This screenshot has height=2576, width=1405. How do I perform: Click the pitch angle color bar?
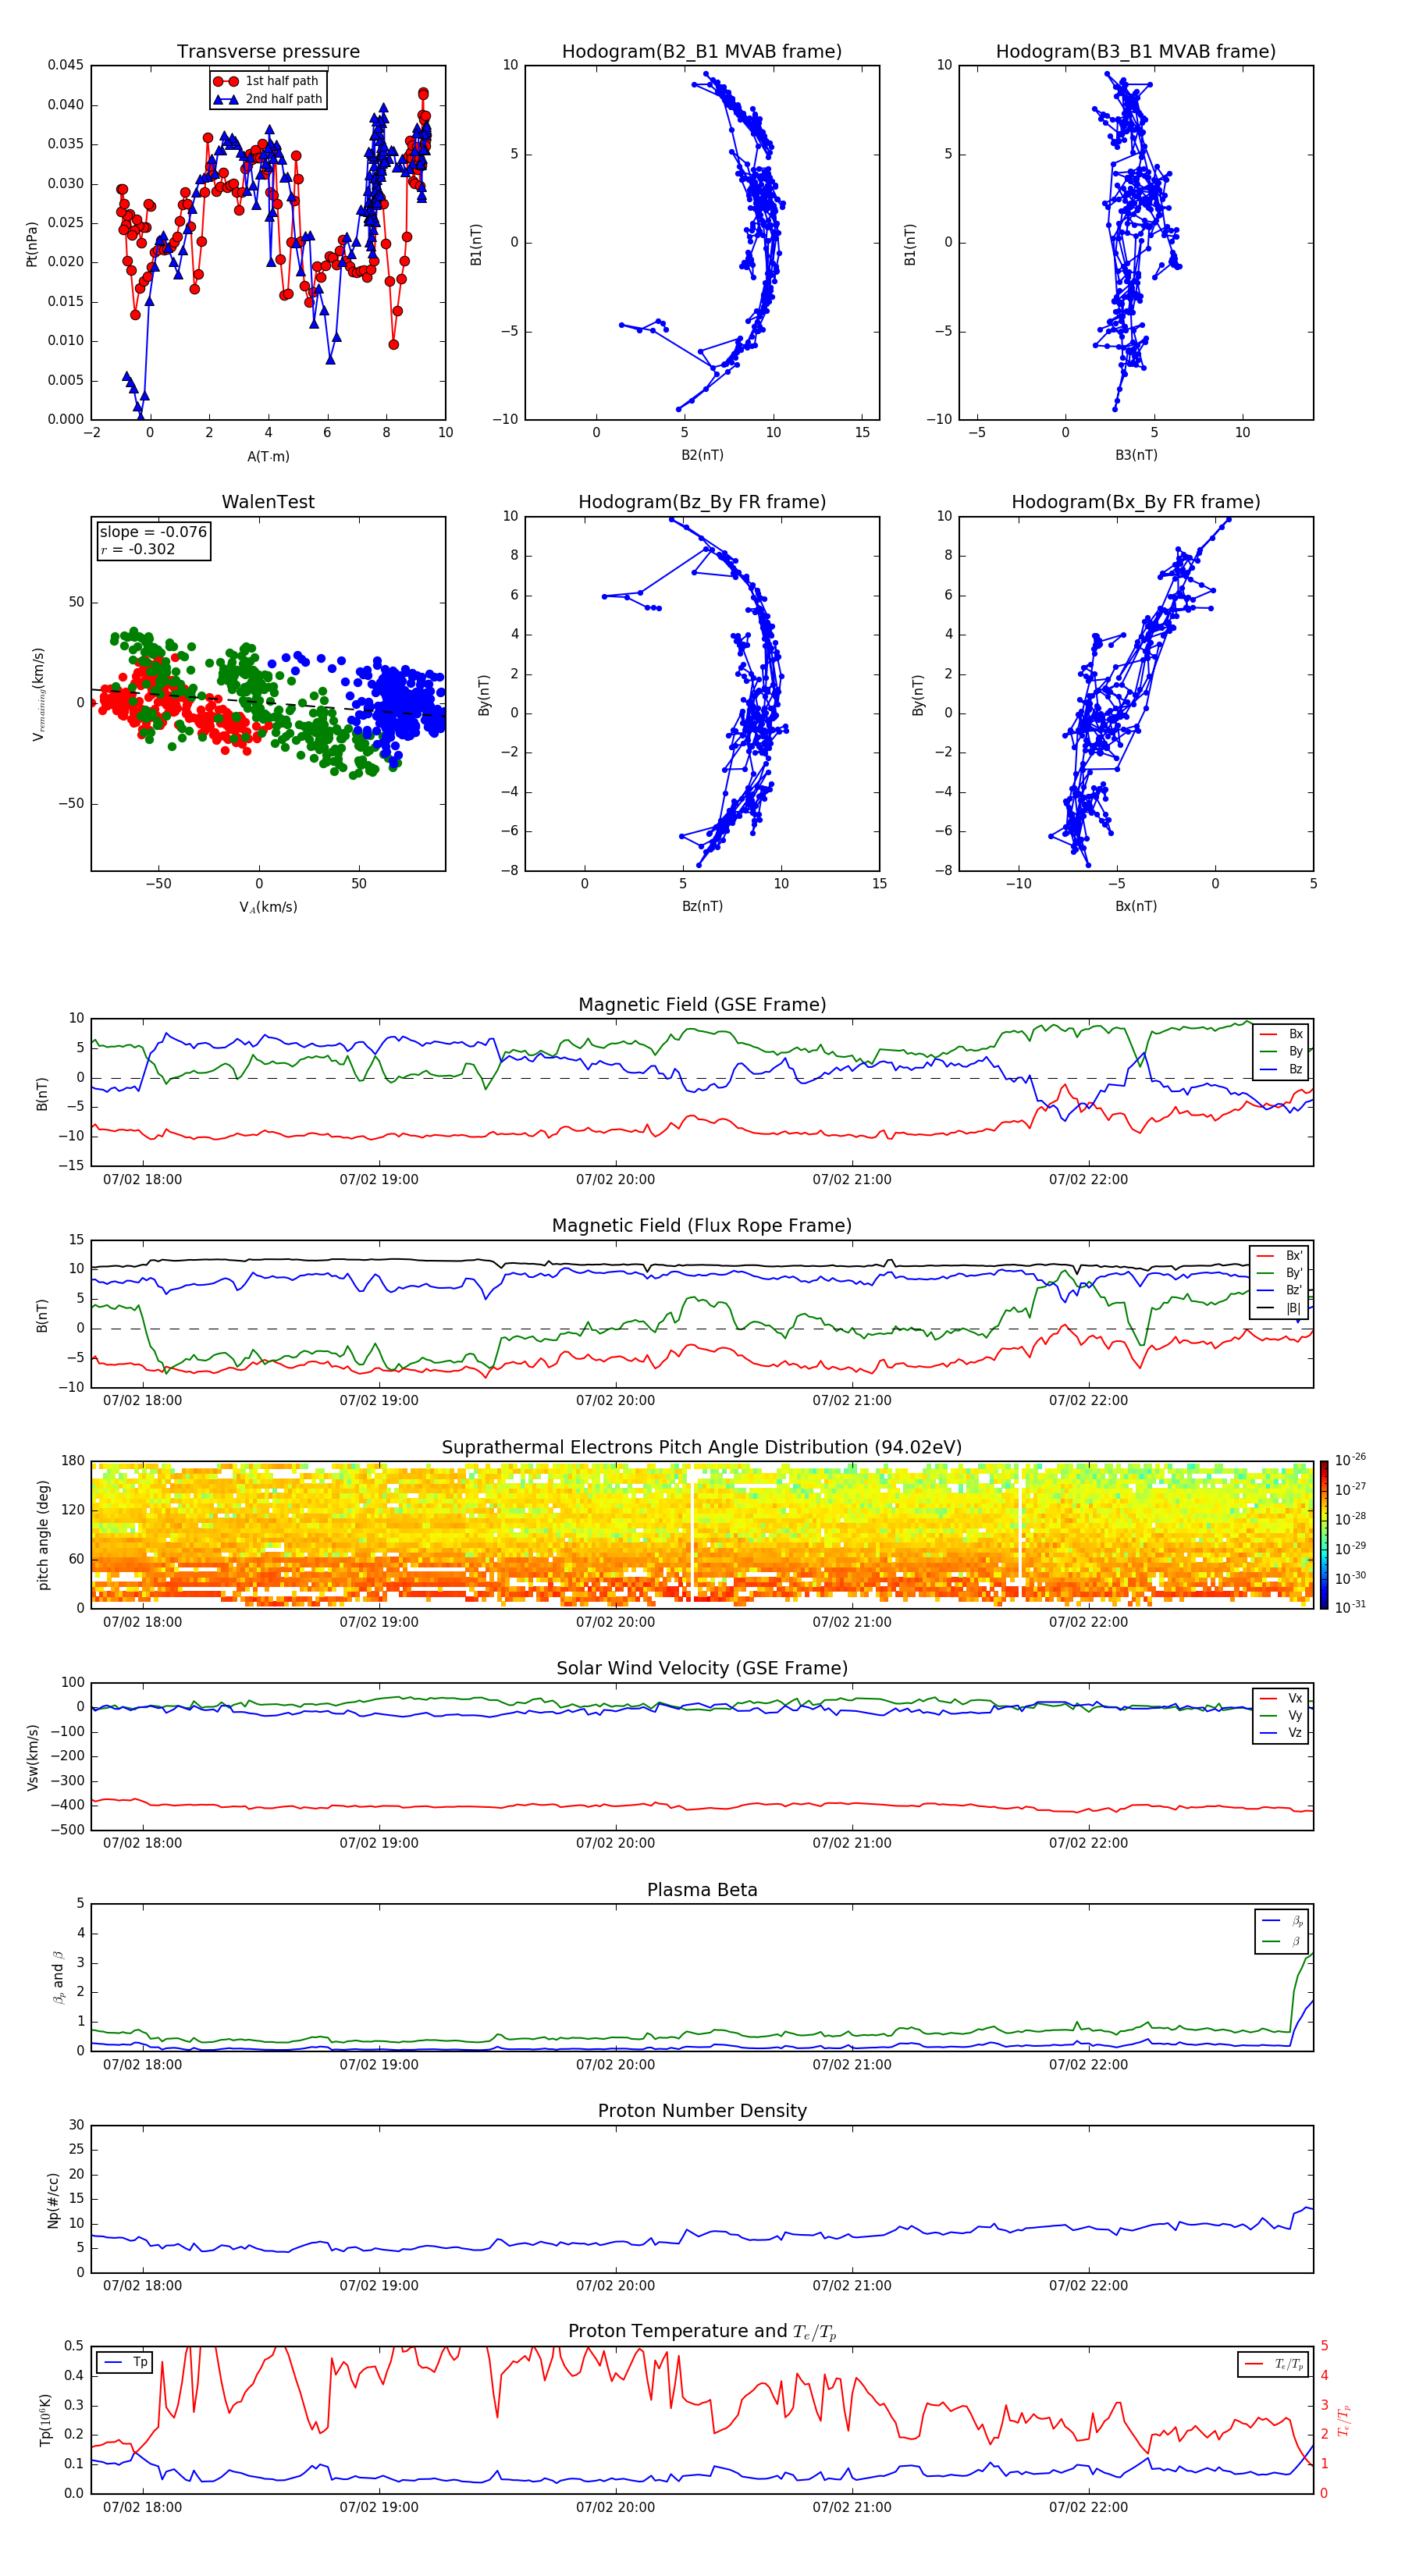click(1324, 1534)
